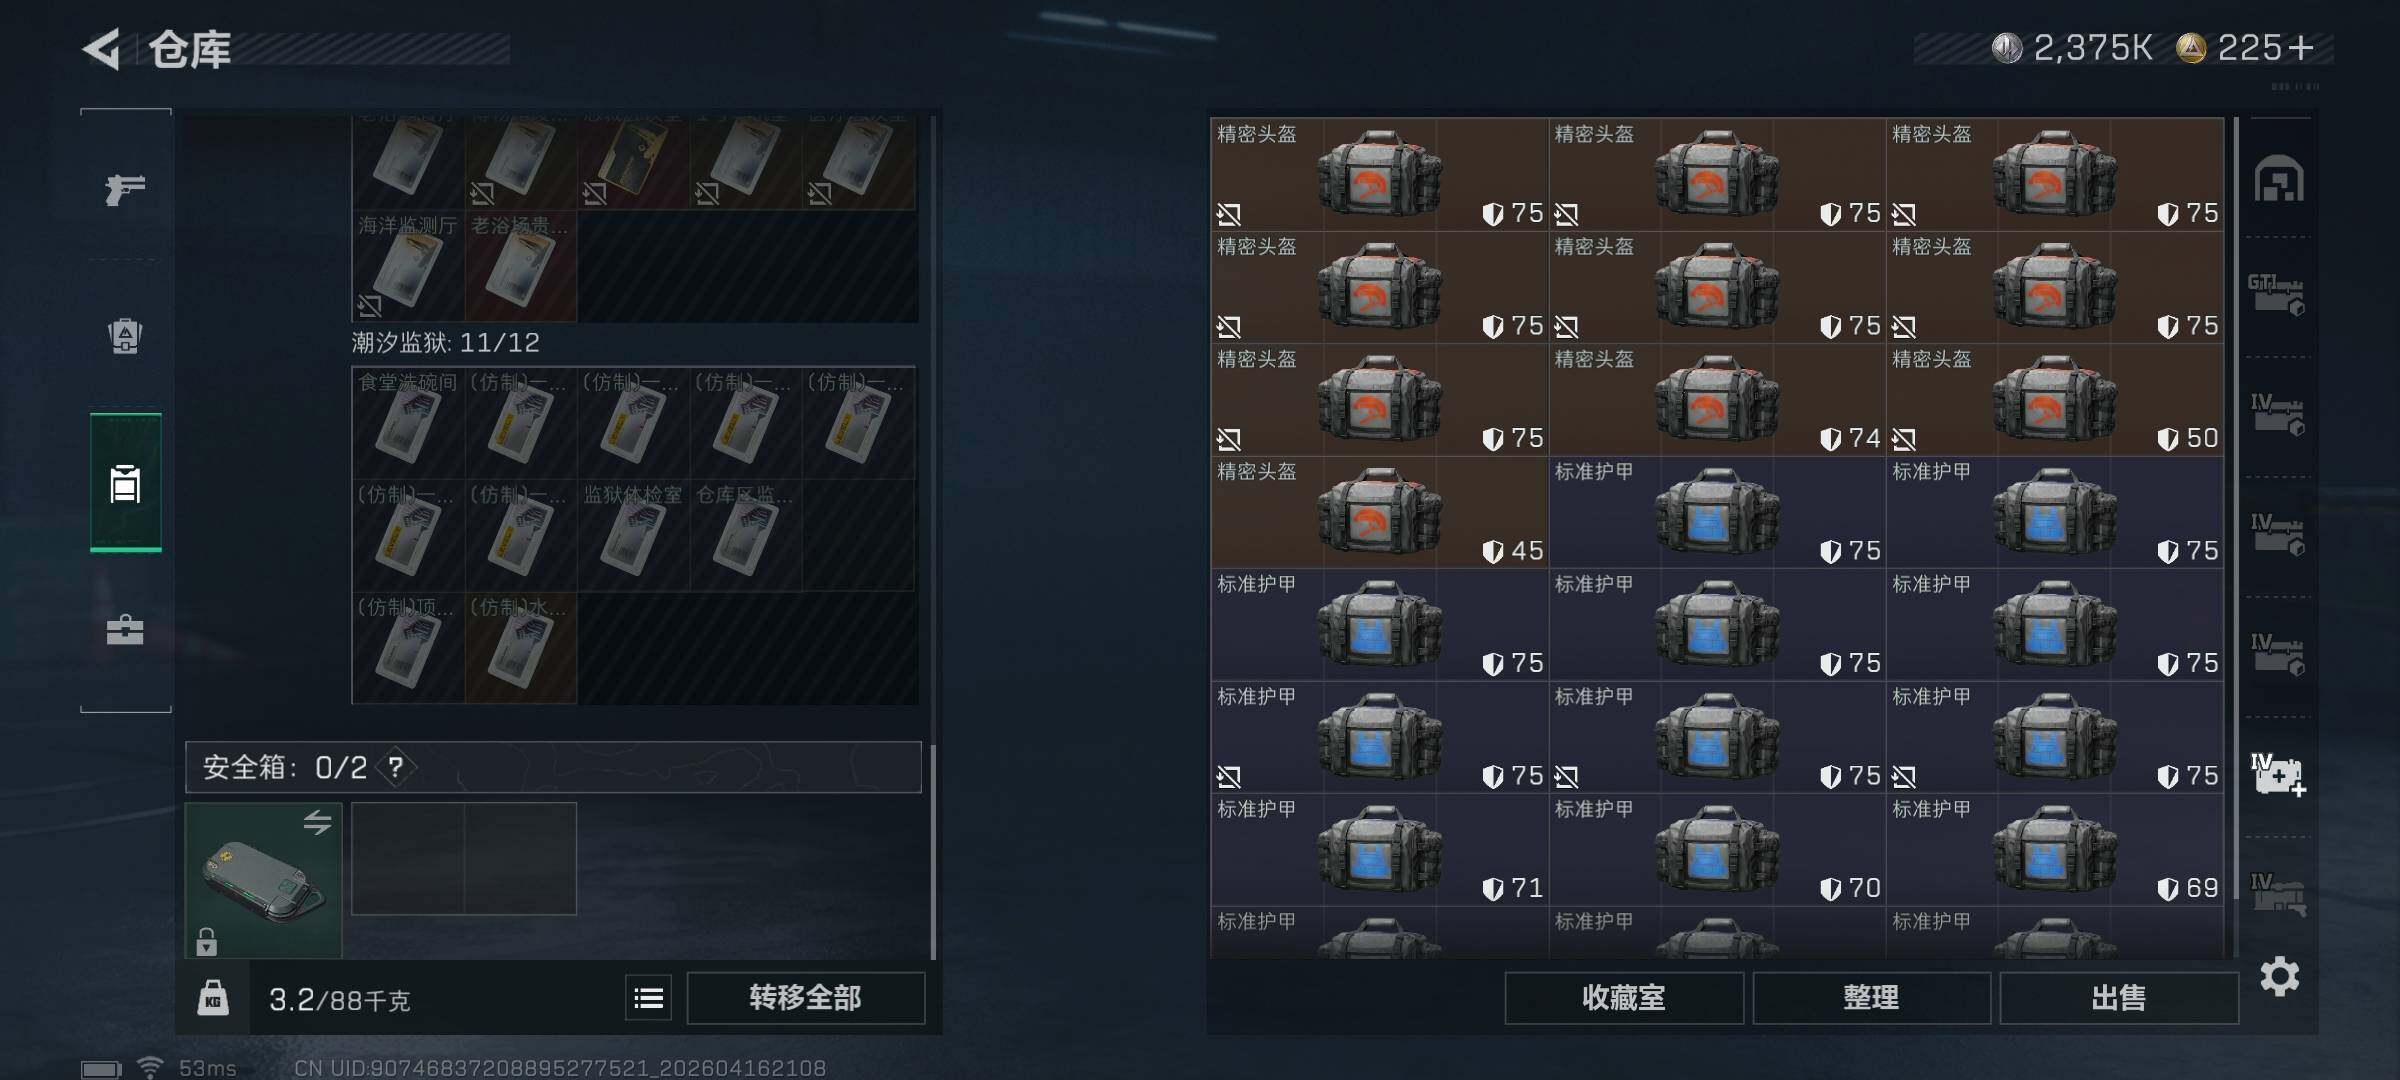
Task: Click the question mark beside 安全箱 0/2
Action: coord(396,767)
